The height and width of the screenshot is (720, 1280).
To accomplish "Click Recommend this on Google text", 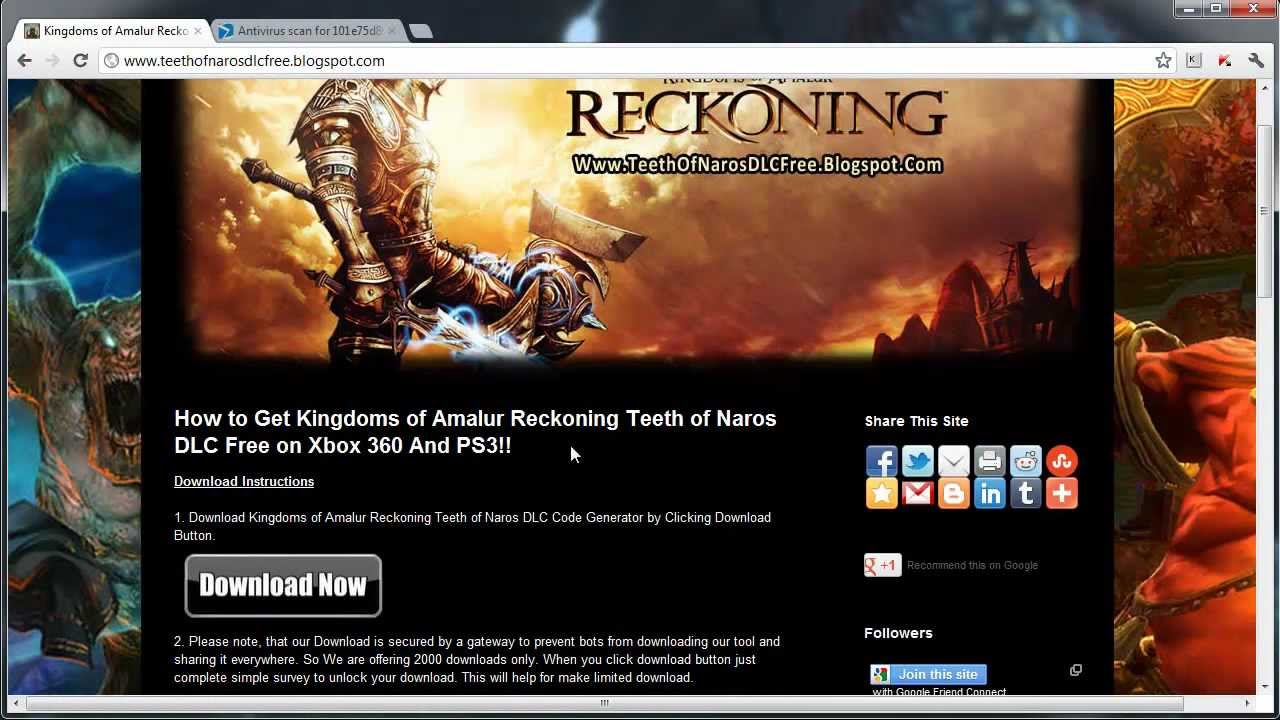I will coord(972,565).
